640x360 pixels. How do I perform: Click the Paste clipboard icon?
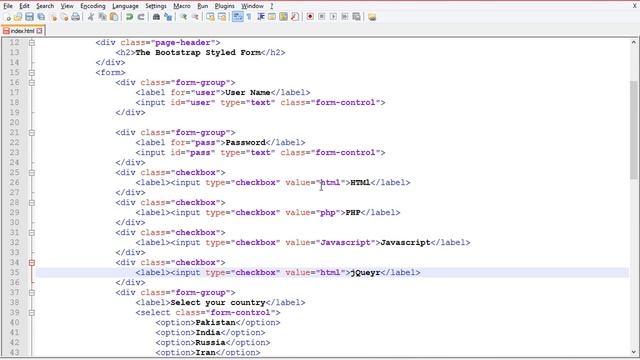click(x=114, y=17)
